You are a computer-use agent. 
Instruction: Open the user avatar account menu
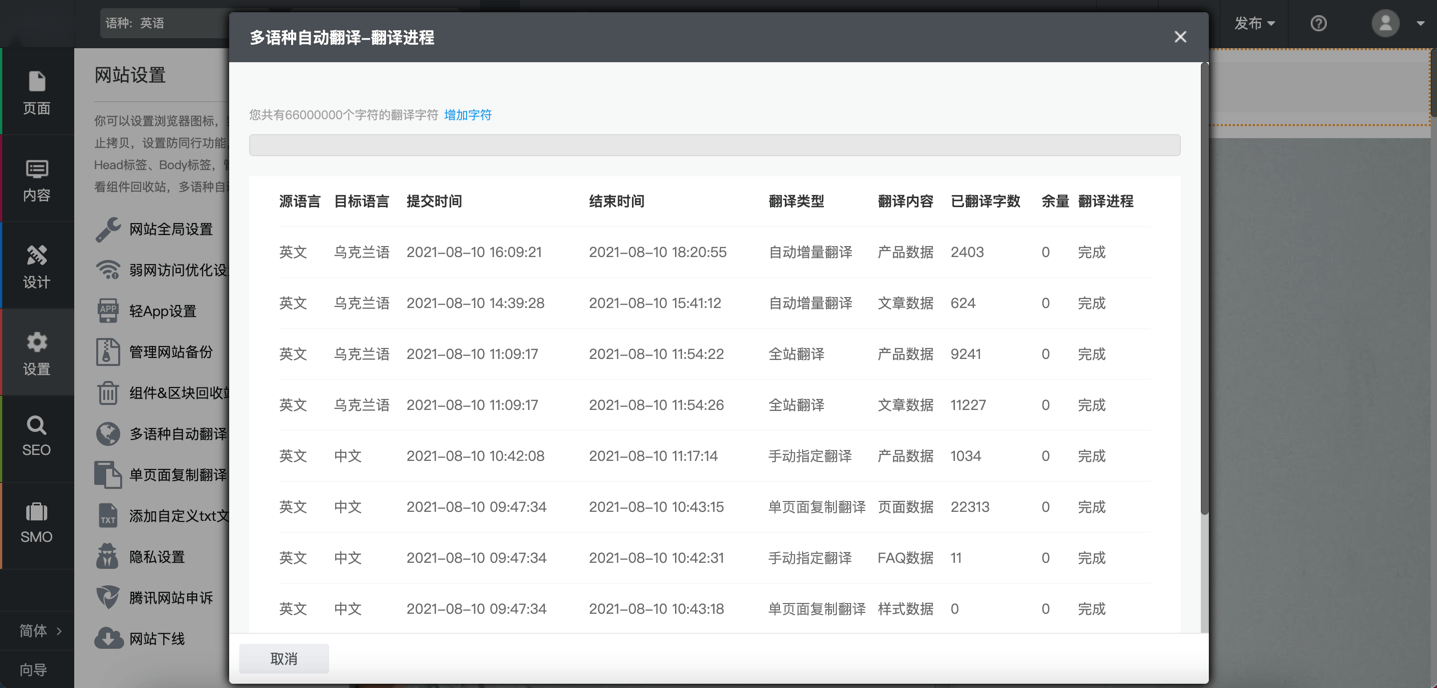[1397, 23]
